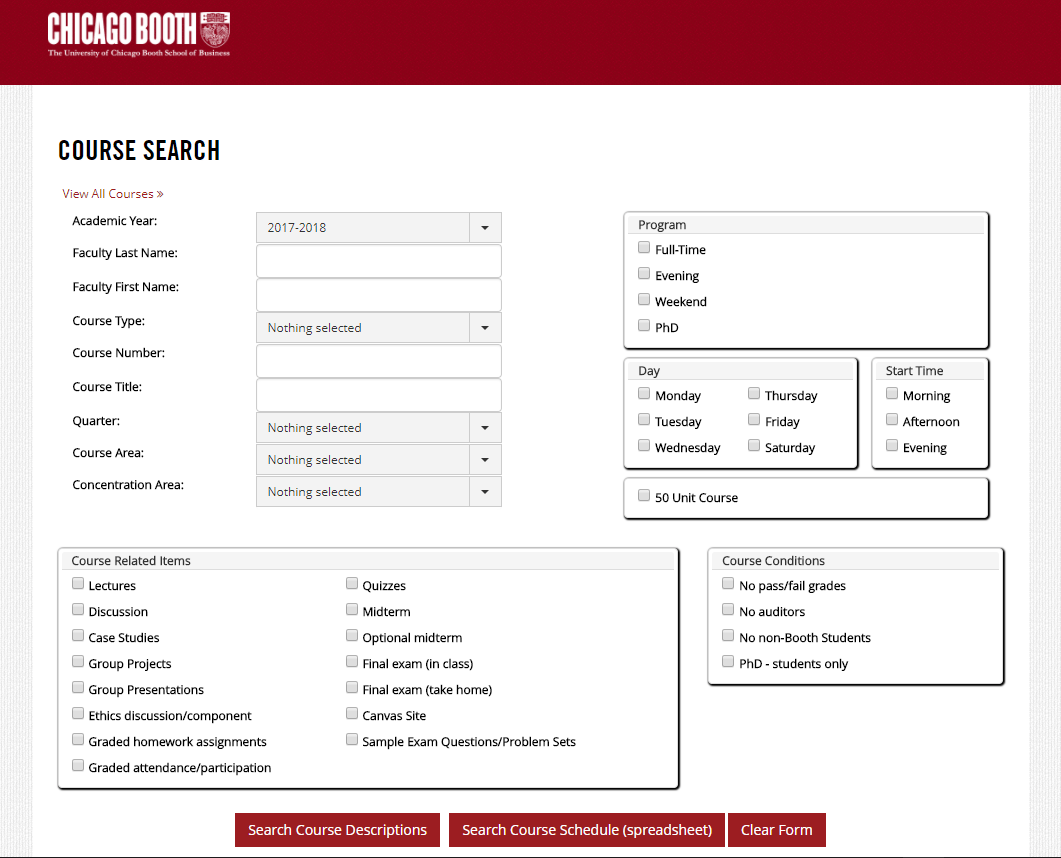Click the Course Number input field
The width and height of the screenshot is (1061, 858).
pos(378,361)
